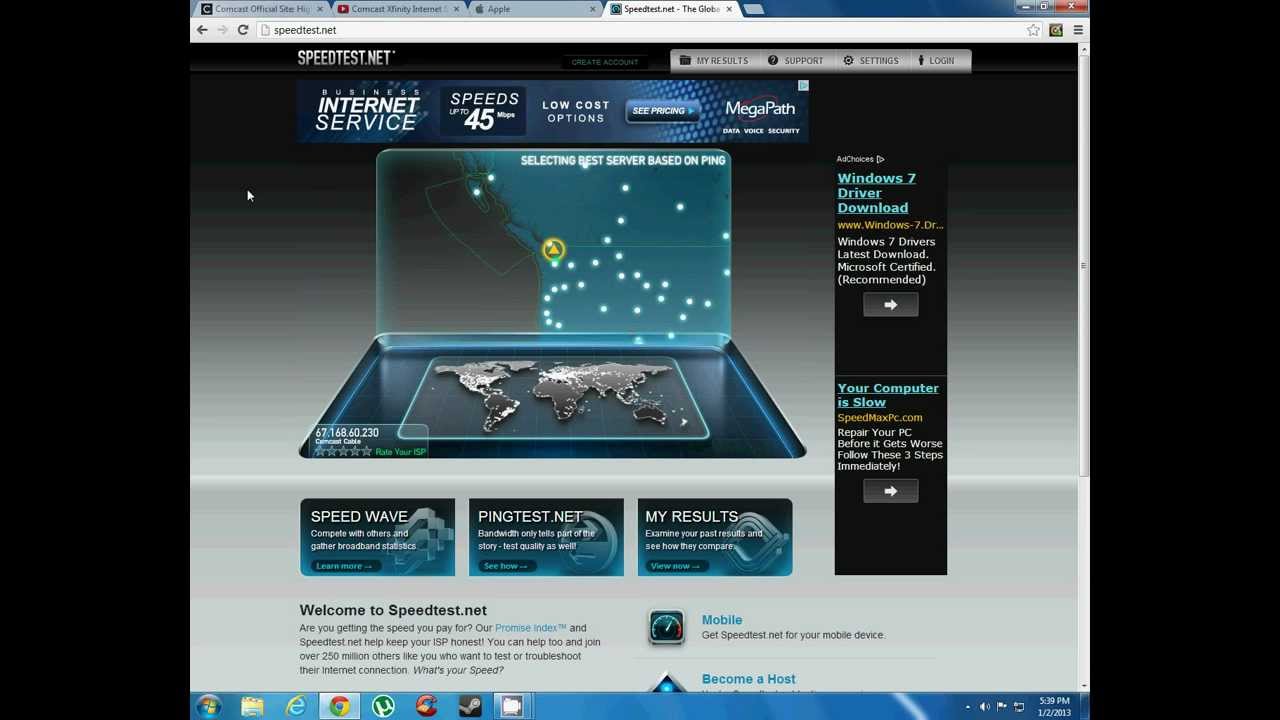Open the SPEED WAVE card

click(377, 537)
